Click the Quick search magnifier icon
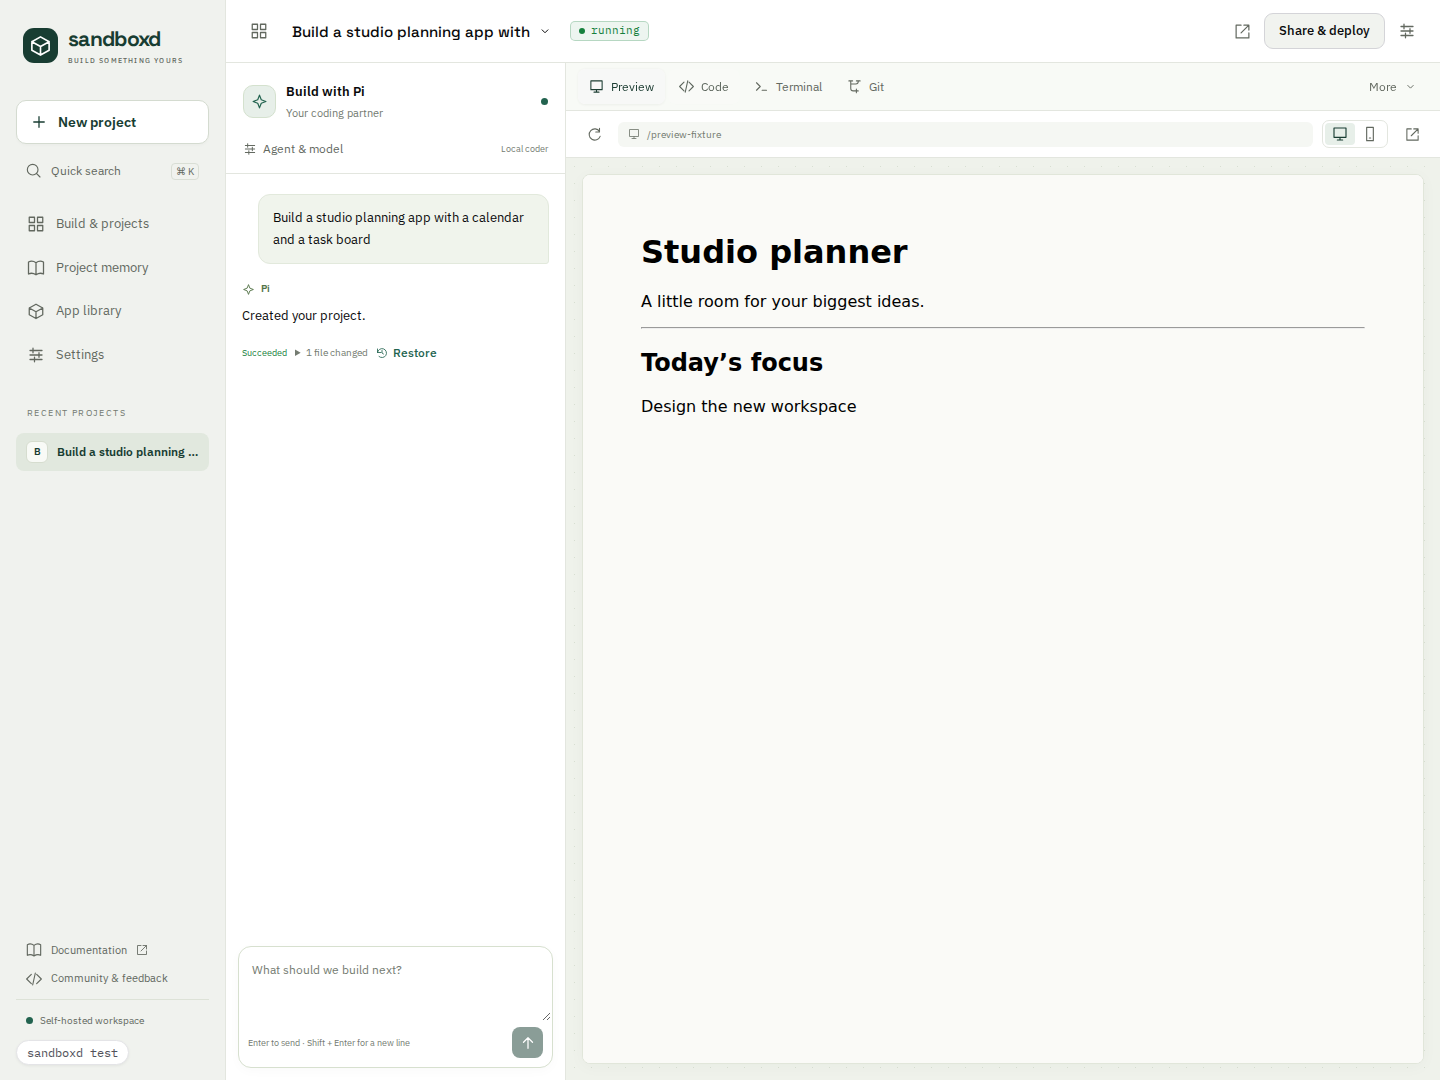1440x1080 pixels. pyautogui.click(x=34, y=171)
